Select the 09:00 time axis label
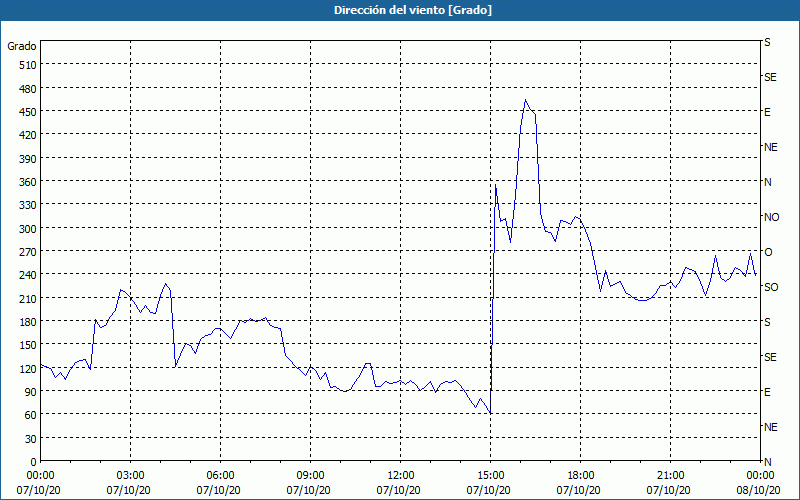The width and height of the screenshot is (800, 500). coord(310,476)
